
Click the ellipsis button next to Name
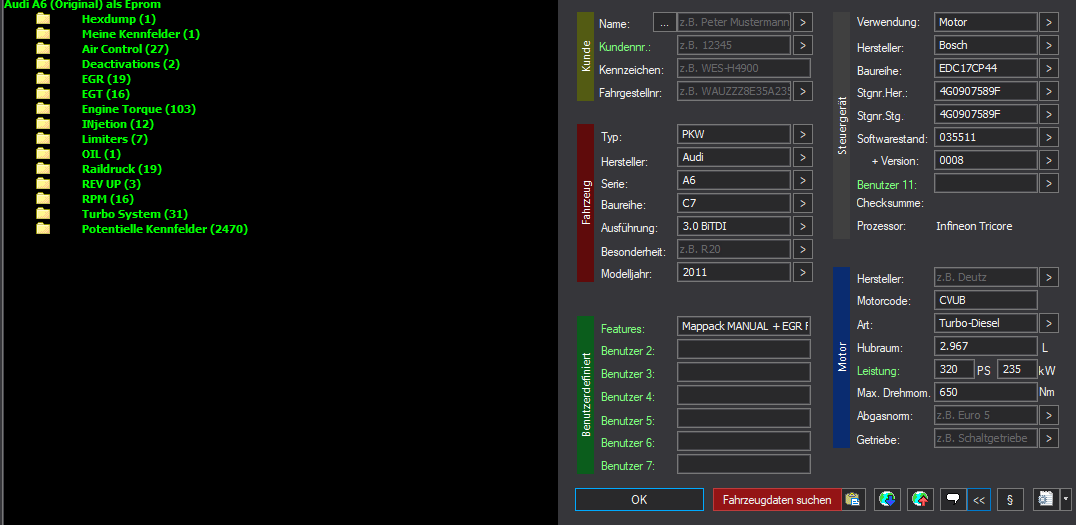[664, 22]
